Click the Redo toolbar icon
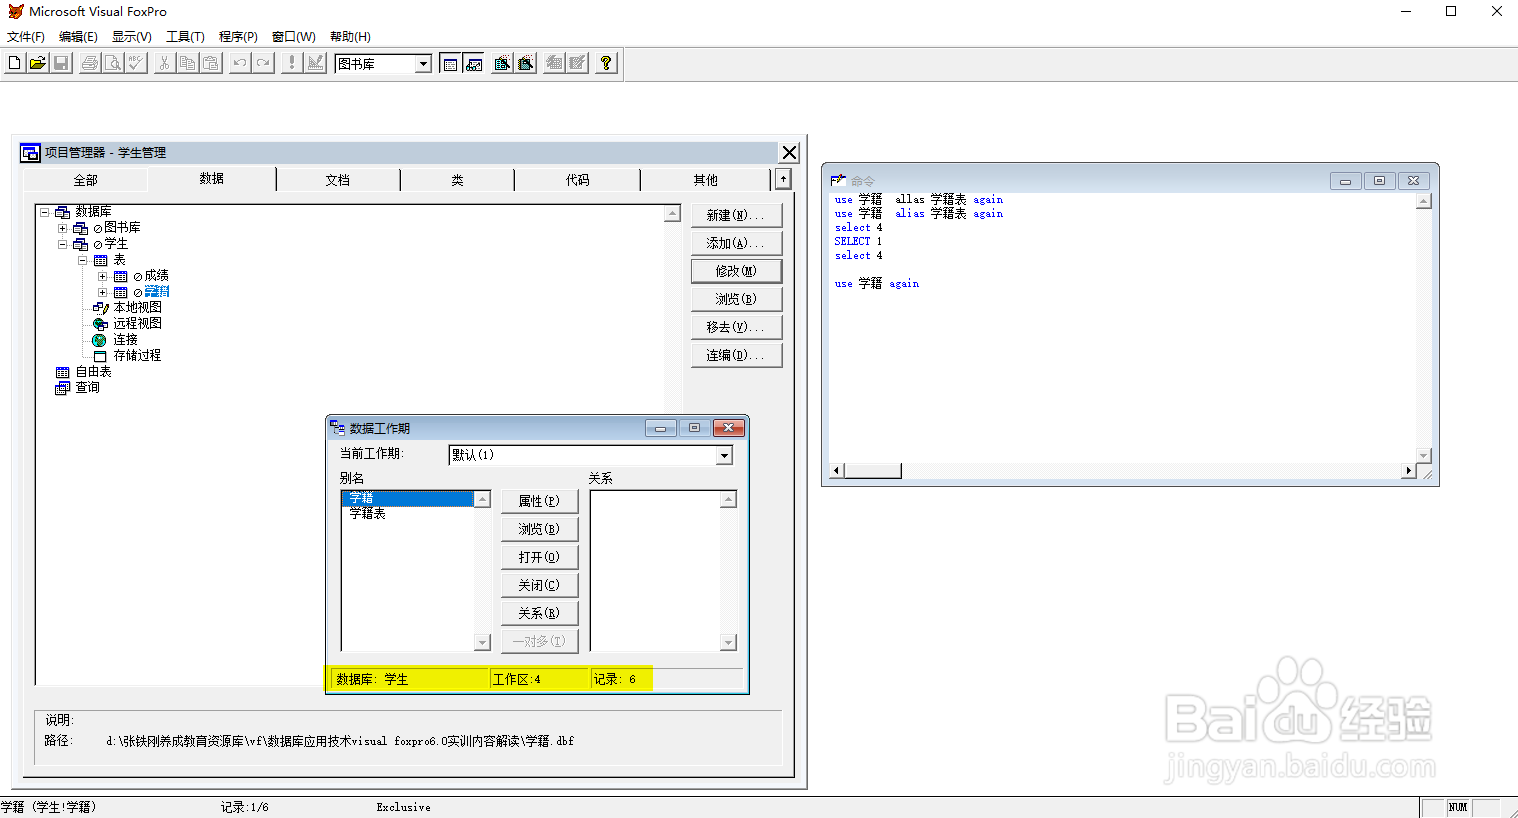Viewport: 1518px width, 818px height. 263,63
